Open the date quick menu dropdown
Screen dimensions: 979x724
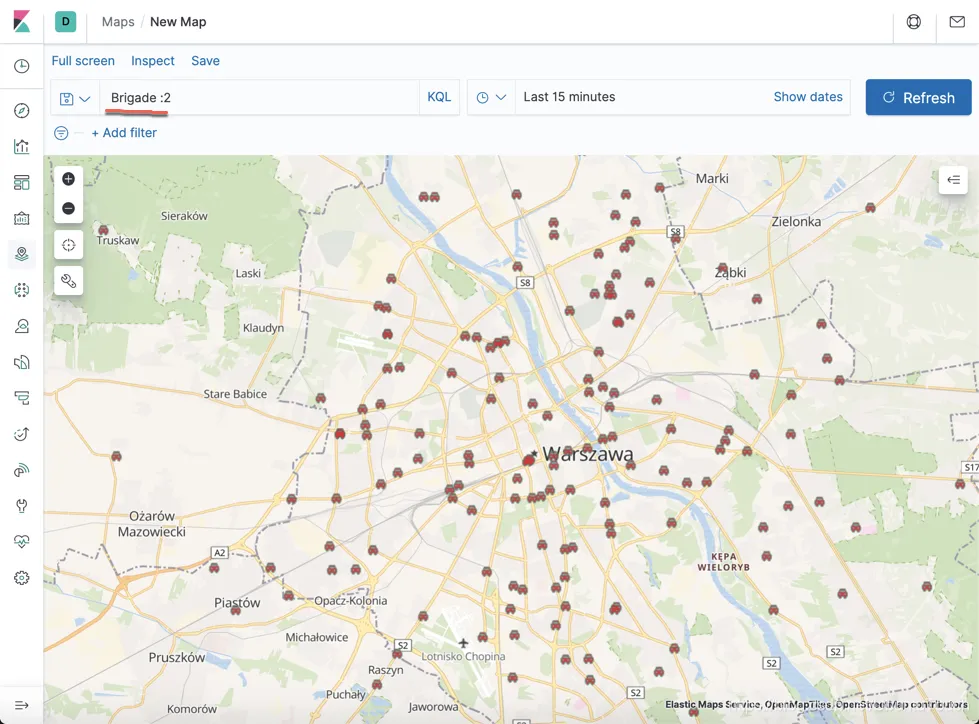(491, 97)
